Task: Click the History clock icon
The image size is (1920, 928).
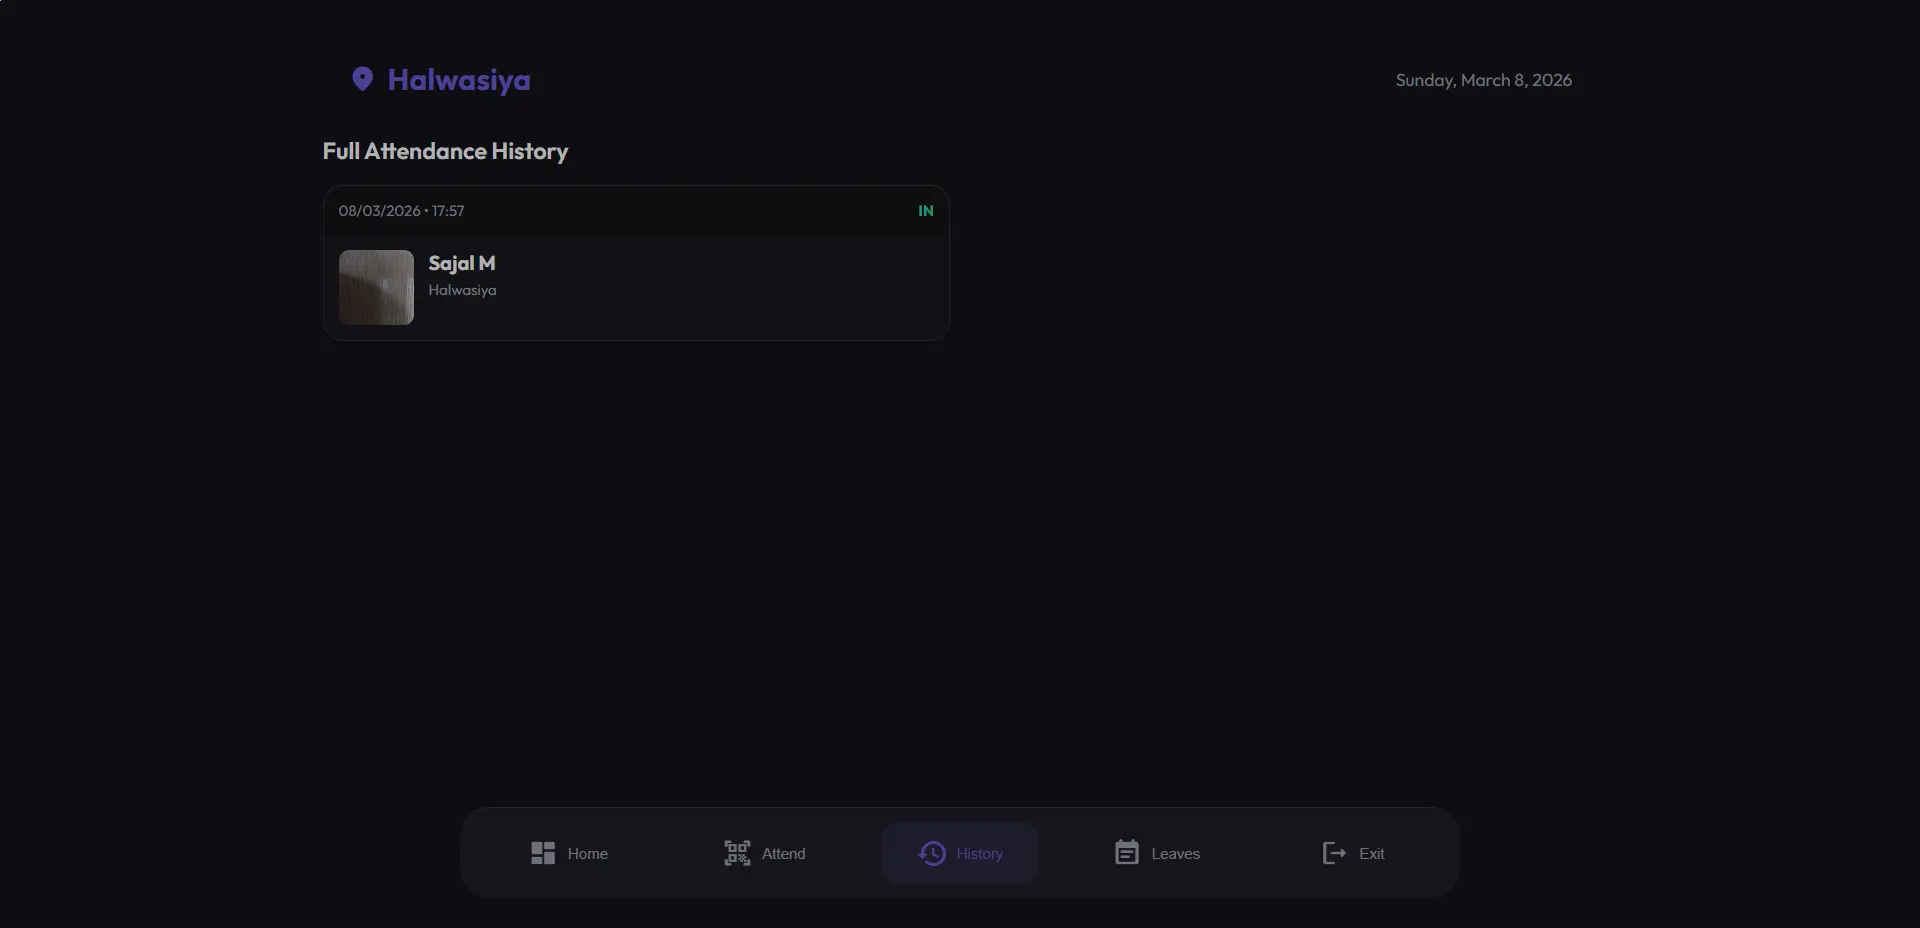Action: point(932,853)
